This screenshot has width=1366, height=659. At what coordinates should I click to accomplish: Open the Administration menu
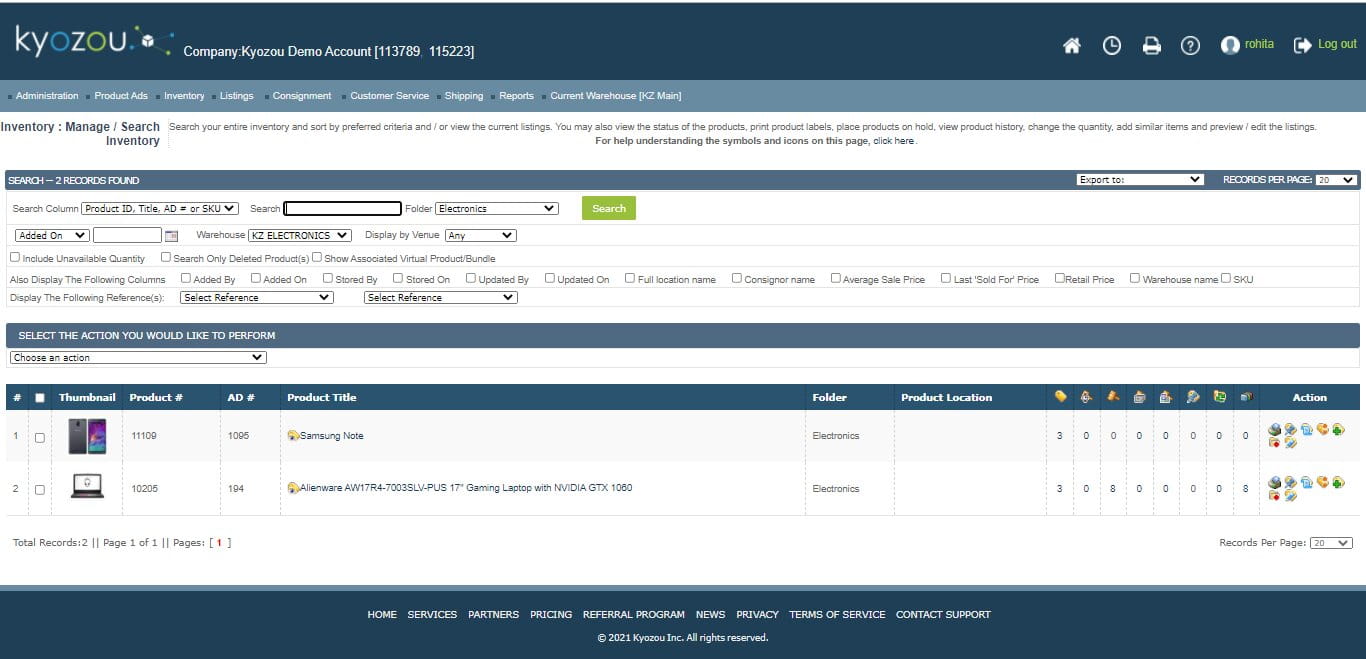pyautogui.click(x=47, y=96)
